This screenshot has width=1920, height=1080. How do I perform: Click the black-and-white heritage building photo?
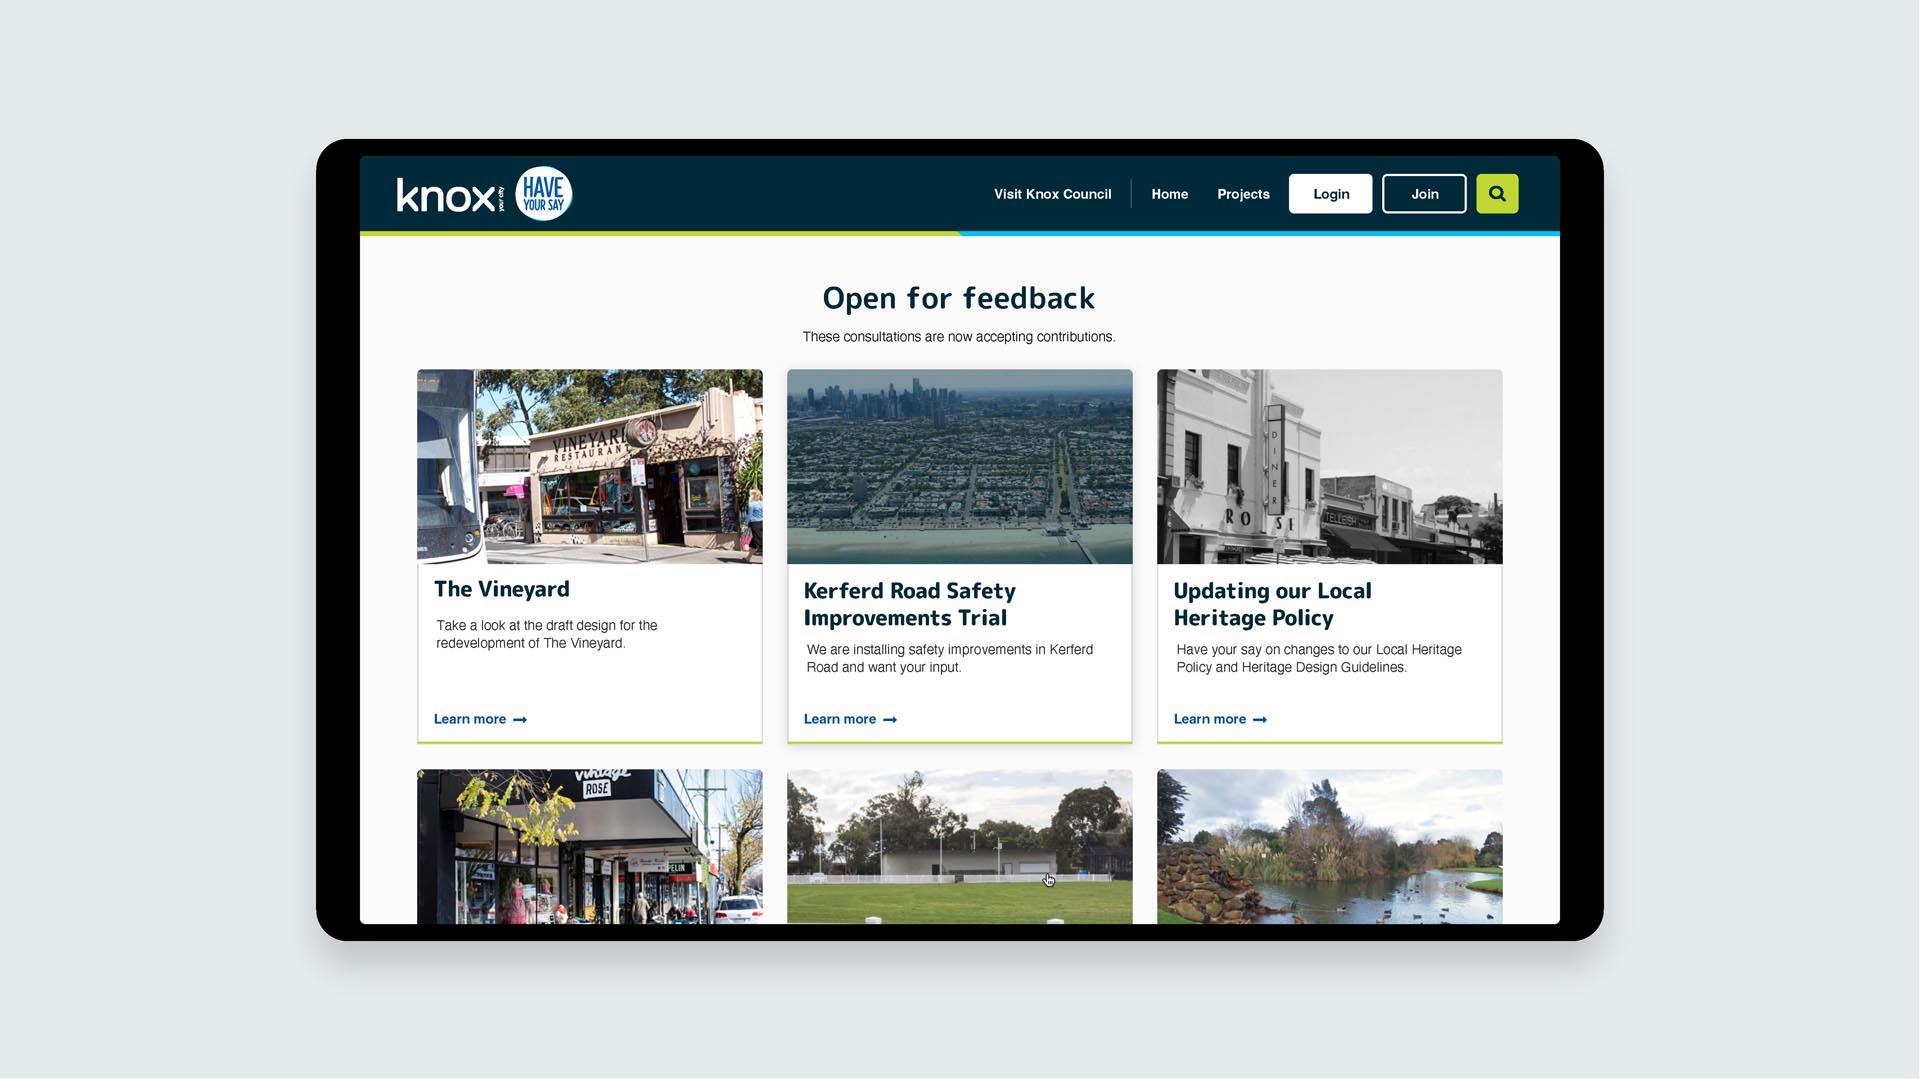coord(1329,467)
